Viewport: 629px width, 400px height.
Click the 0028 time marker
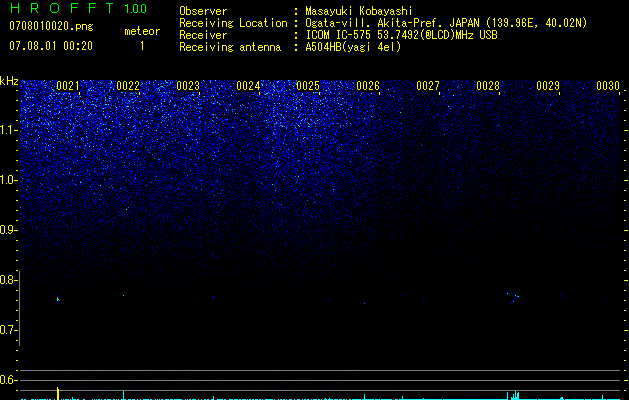[x=488, y=86]
